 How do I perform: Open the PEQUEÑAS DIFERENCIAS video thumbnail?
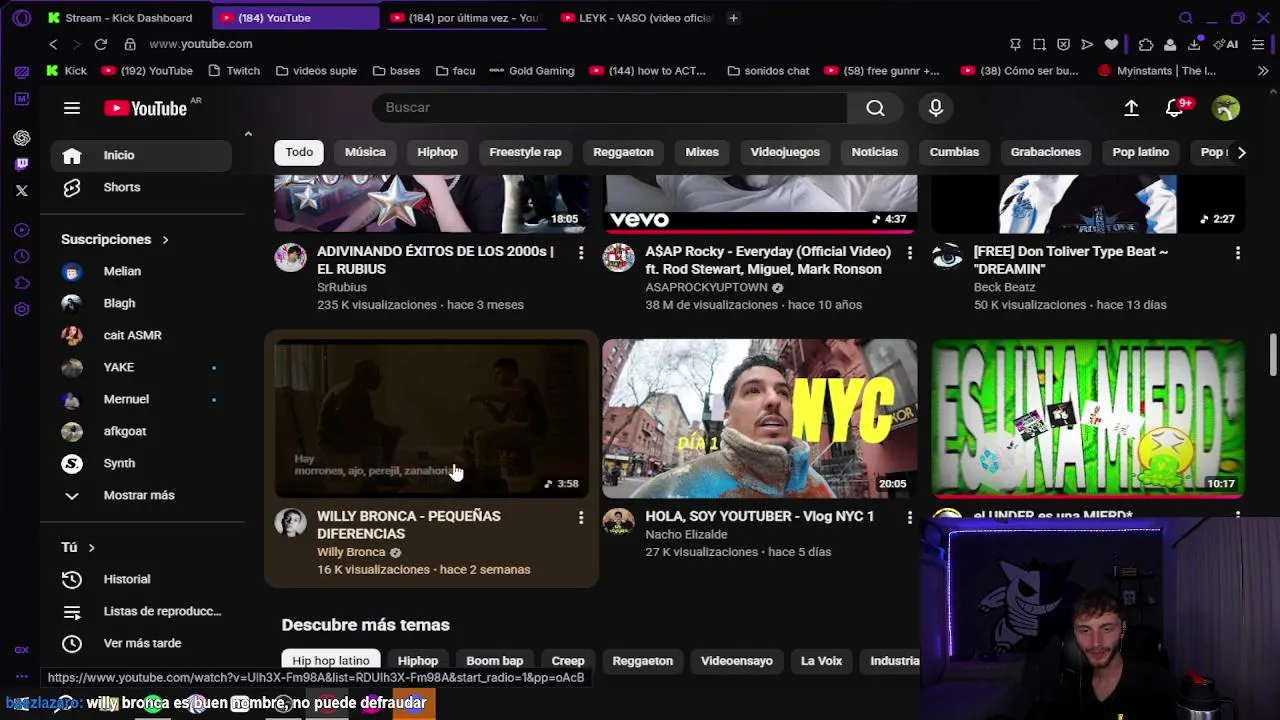pyautogui.click(x=432, y=418)
